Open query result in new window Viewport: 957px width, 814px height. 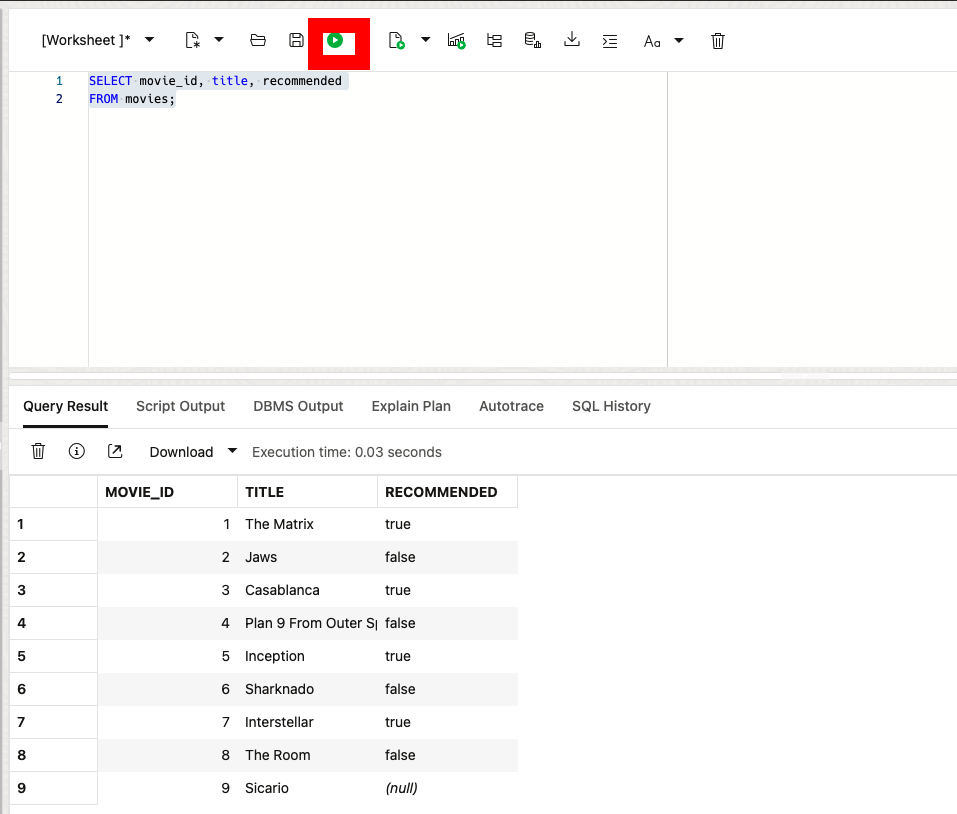[115, 452]
